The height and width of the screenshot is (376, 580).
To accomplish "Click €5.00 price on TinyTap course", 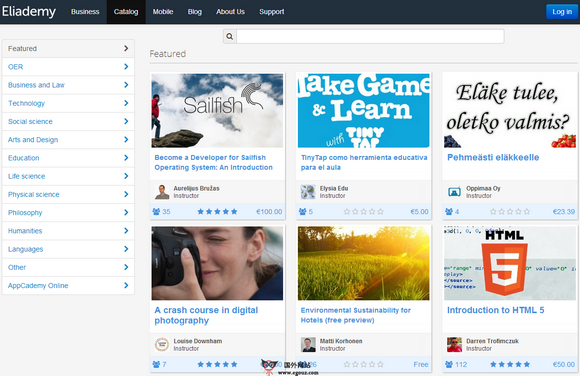I will (x=419, y=212).
